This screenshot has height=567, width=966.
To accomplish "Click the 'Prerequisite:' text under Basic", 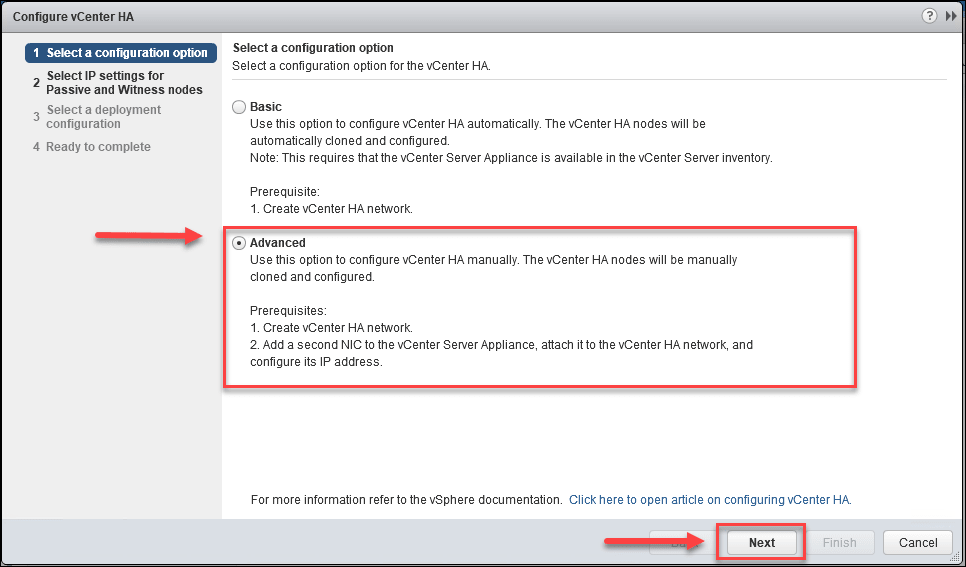I will click(285, 192).
